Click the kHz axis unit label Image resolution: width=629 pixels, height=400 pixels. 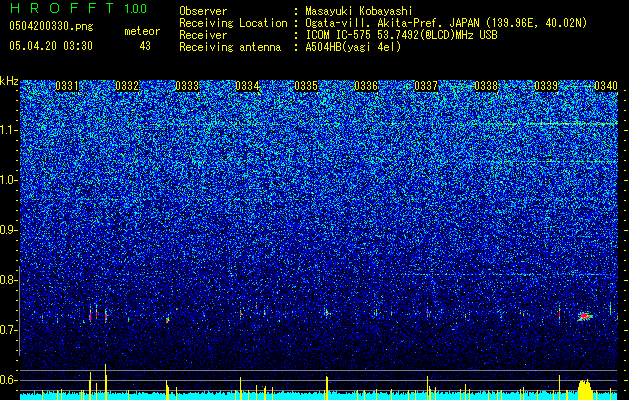[9, 81]
